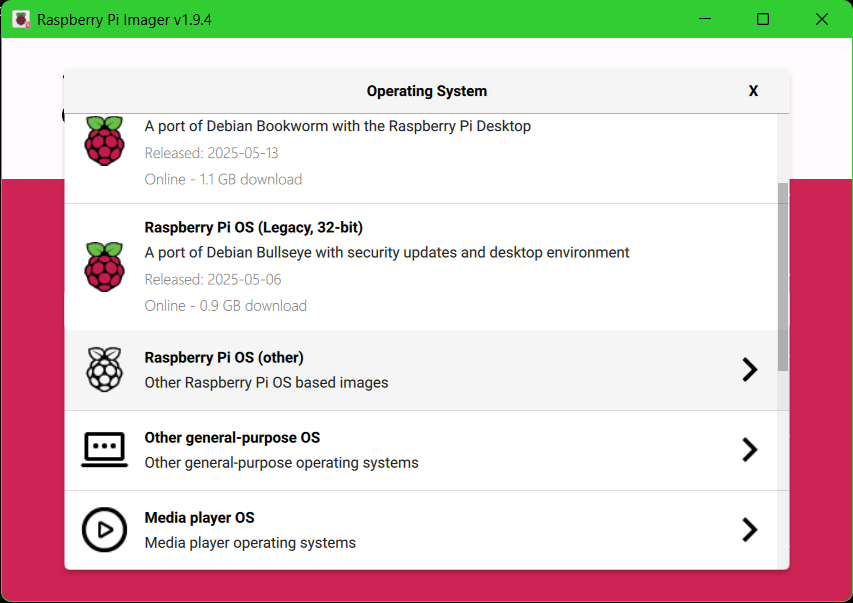Click the 'Operating System' dialog heading
The image size is (853, 603).
click(x=427, y=91)
